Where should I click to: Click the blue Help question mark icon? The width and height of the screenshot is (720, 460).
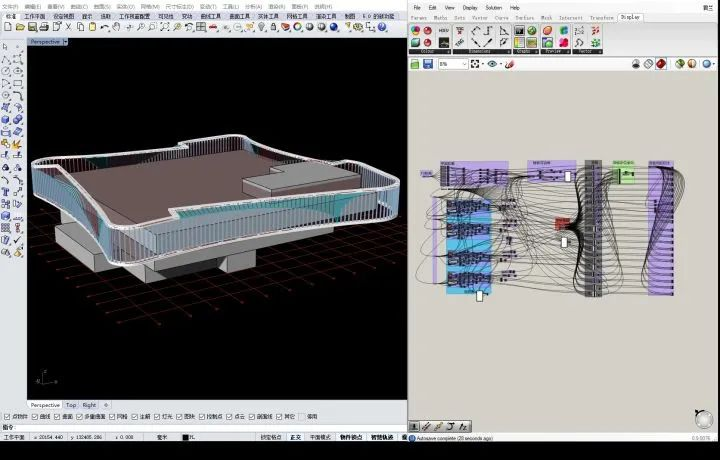(x=382, y=27)
